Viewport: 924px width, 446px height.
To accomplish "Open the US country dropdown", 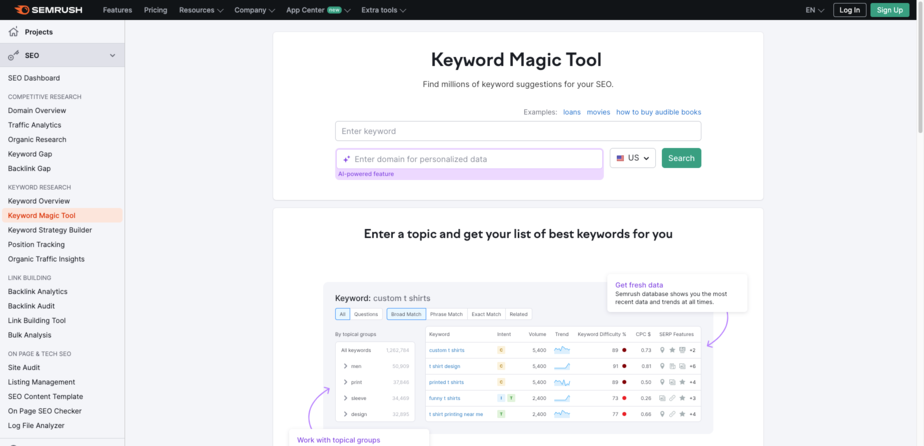I will 632,158.
